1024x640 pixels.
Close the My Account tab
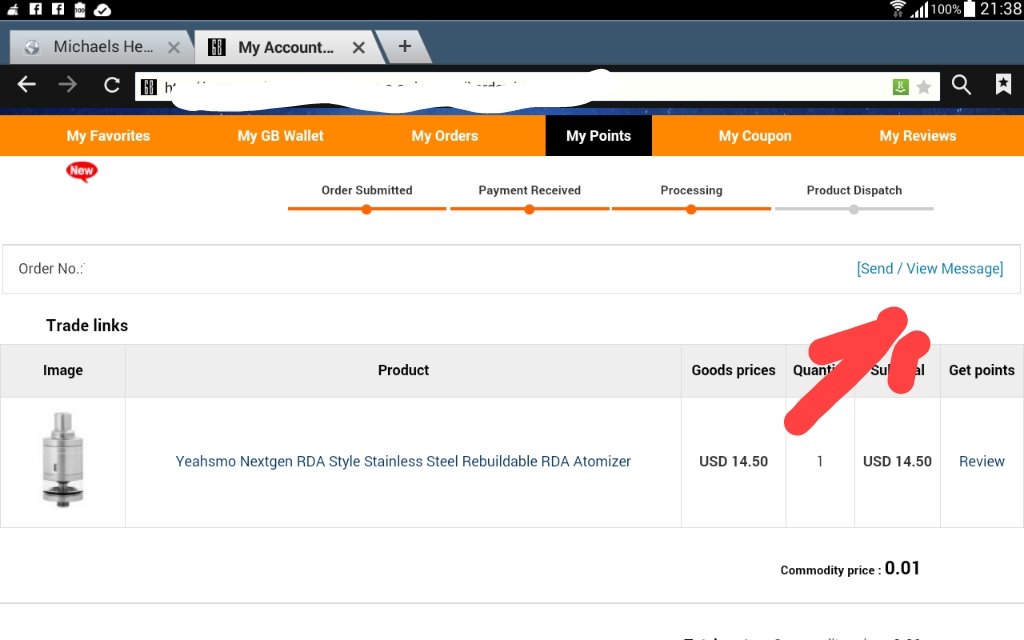coord(357,47)
